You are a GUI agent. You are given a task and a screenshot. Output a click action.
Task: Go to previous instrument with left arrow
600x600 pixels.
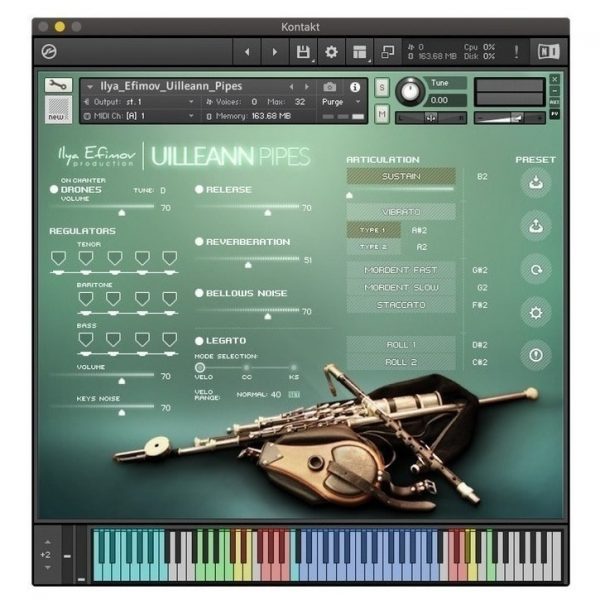tap(247, 52)
